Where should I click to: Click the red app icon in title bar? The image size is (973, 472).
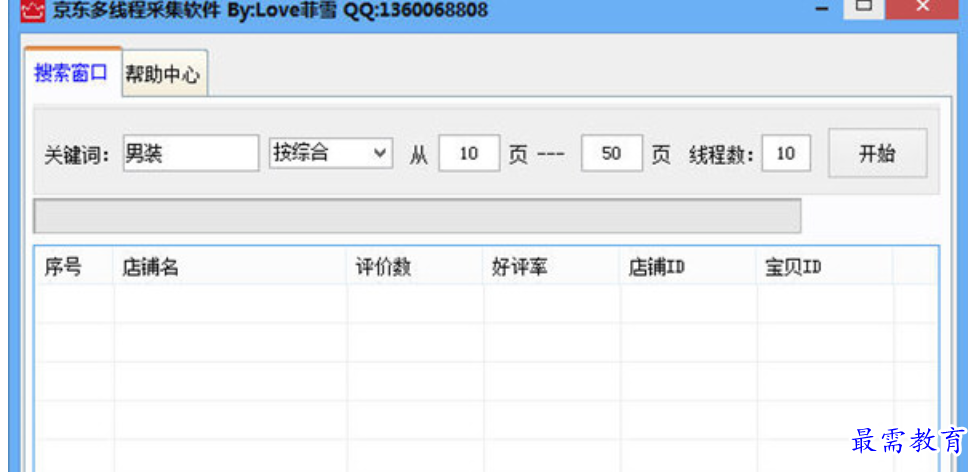coord(33,11)
